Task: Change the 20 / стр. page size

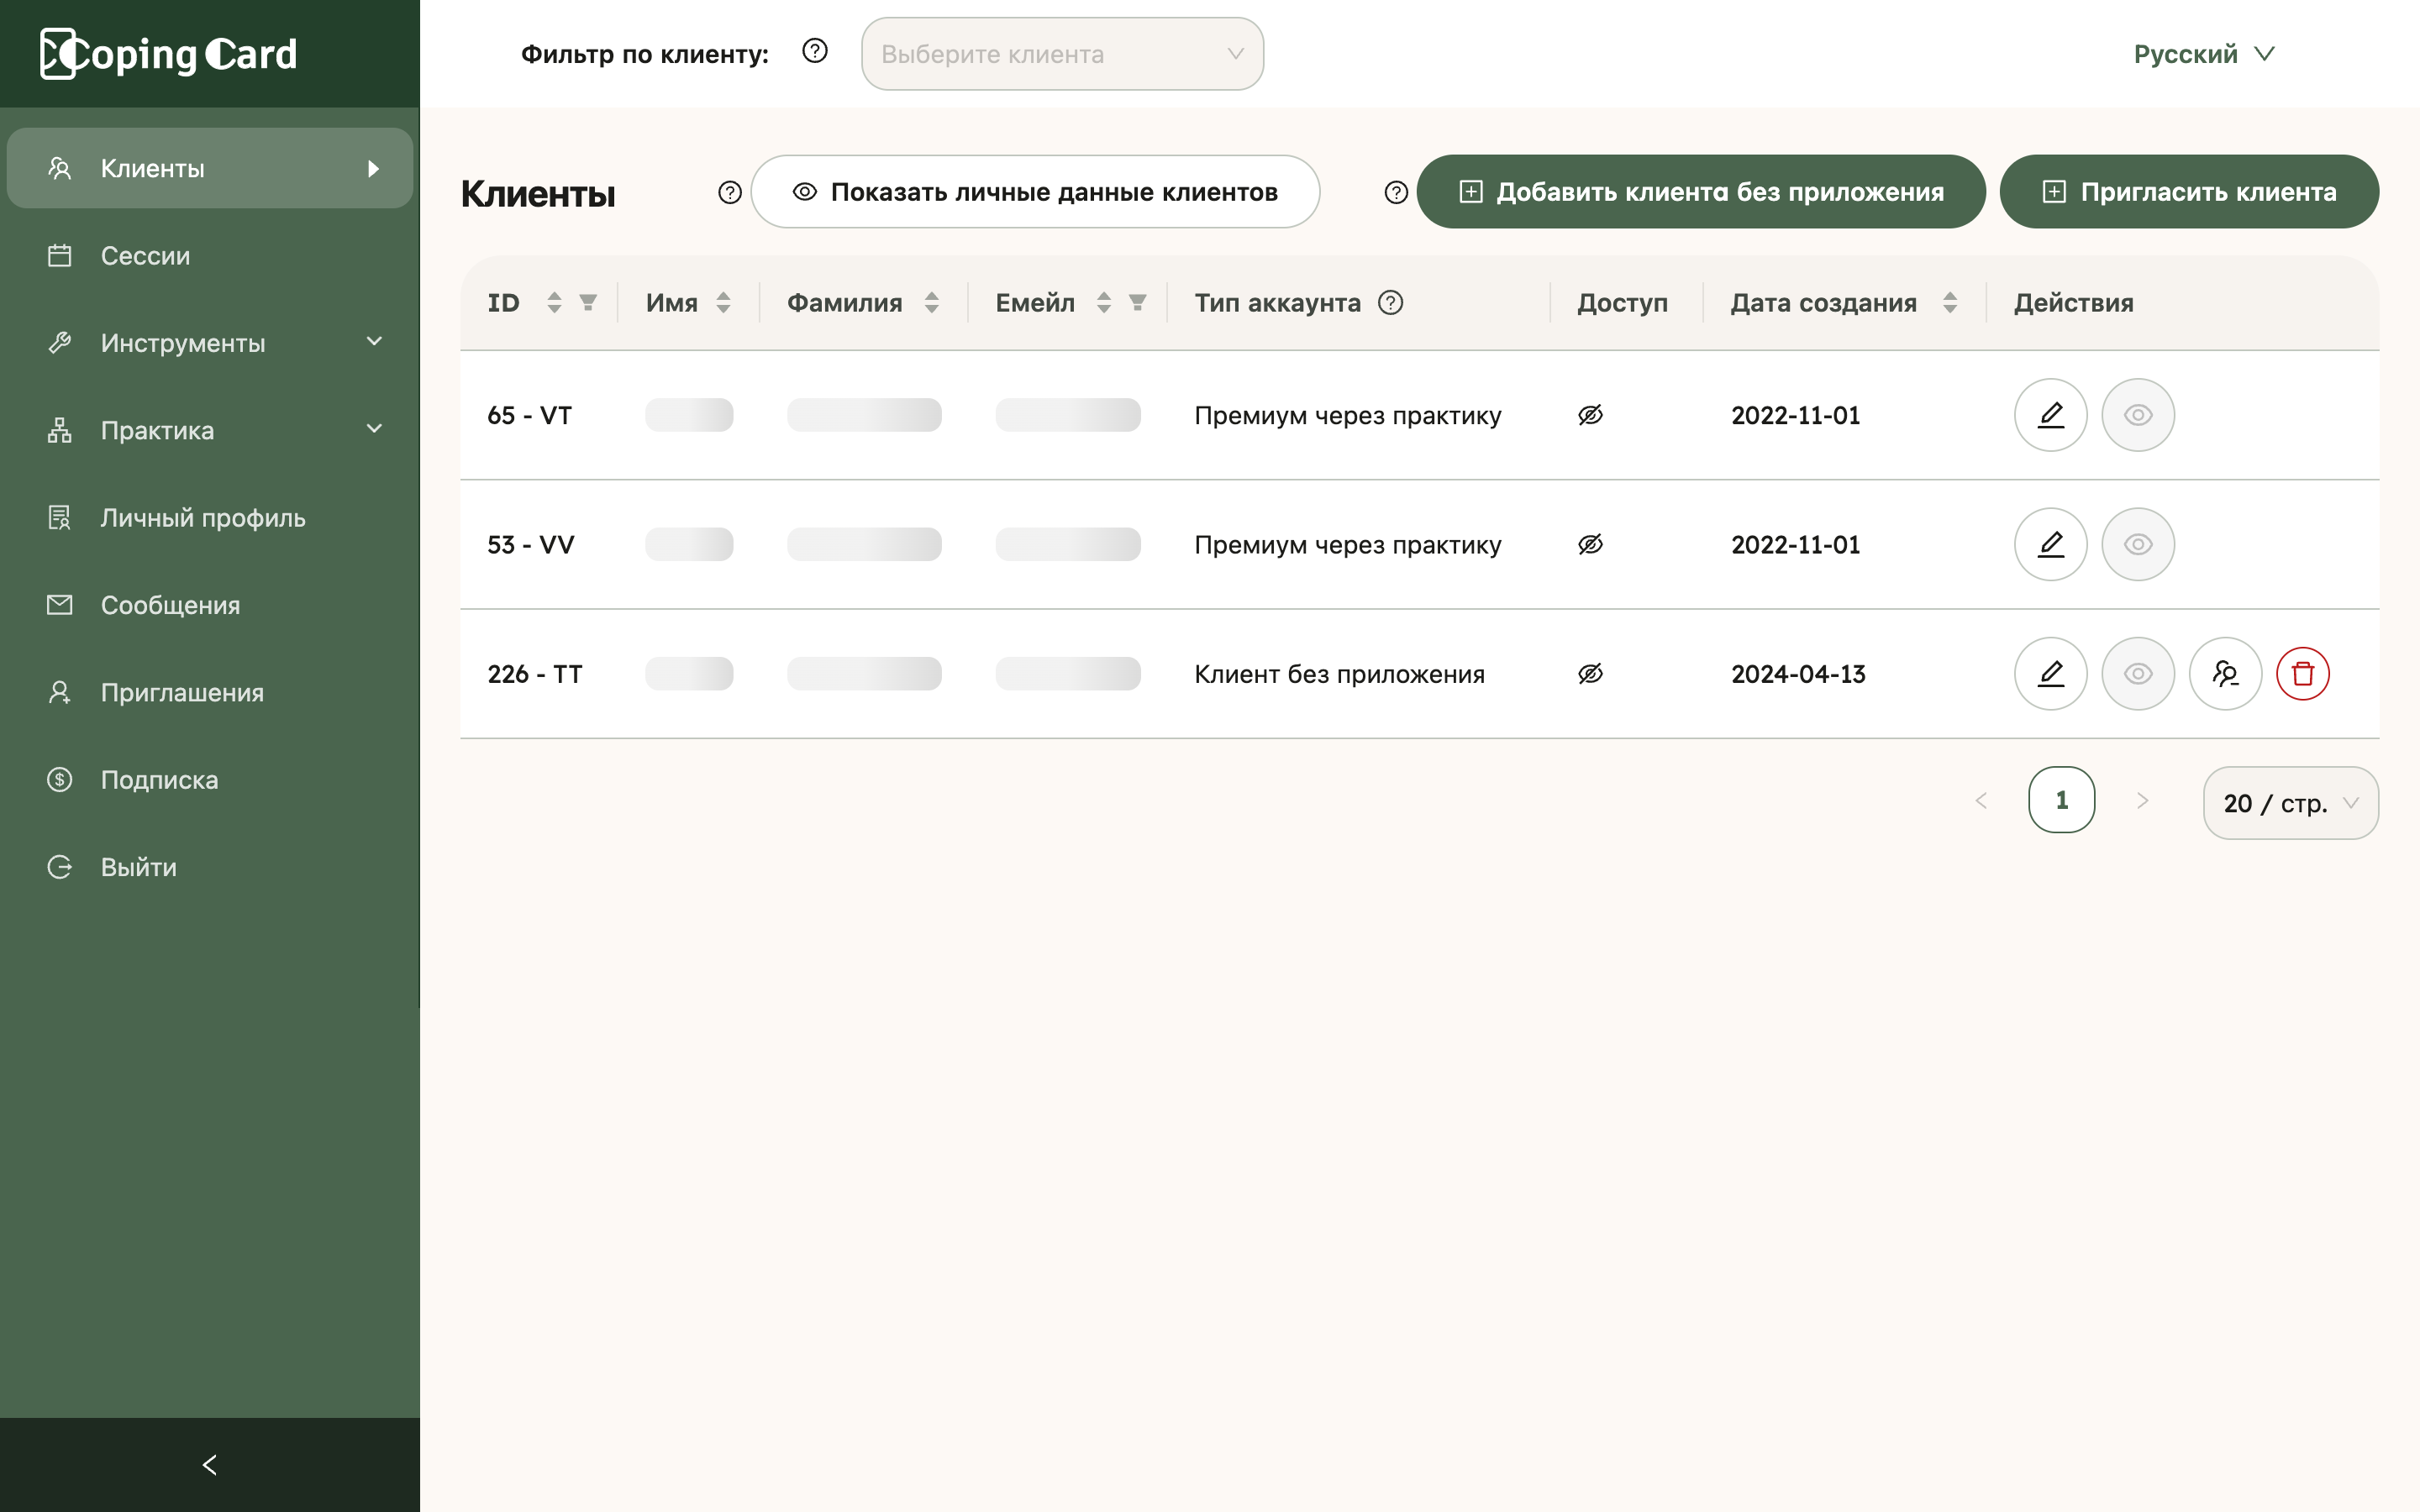Action: 2290,803
